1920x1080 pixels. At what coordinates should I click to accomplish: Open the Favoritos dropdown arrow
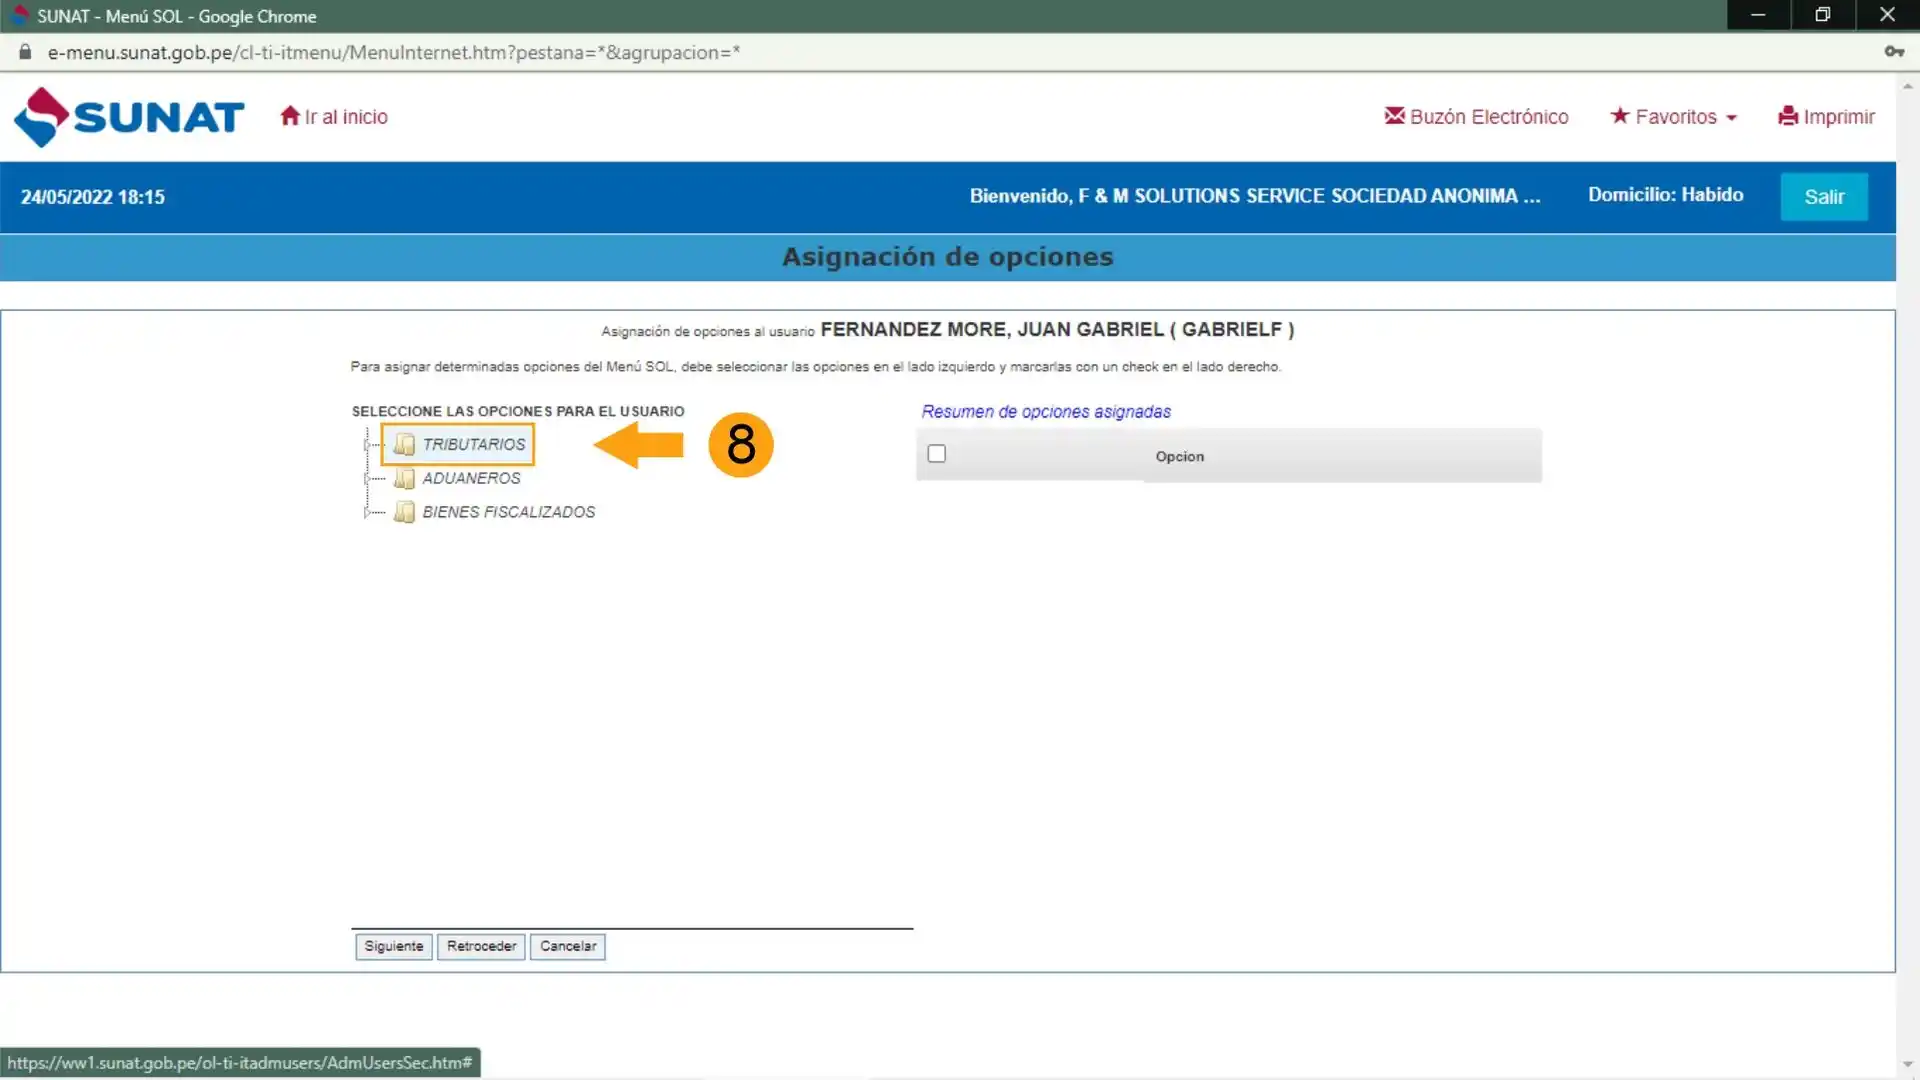(x=1731, y=118)
